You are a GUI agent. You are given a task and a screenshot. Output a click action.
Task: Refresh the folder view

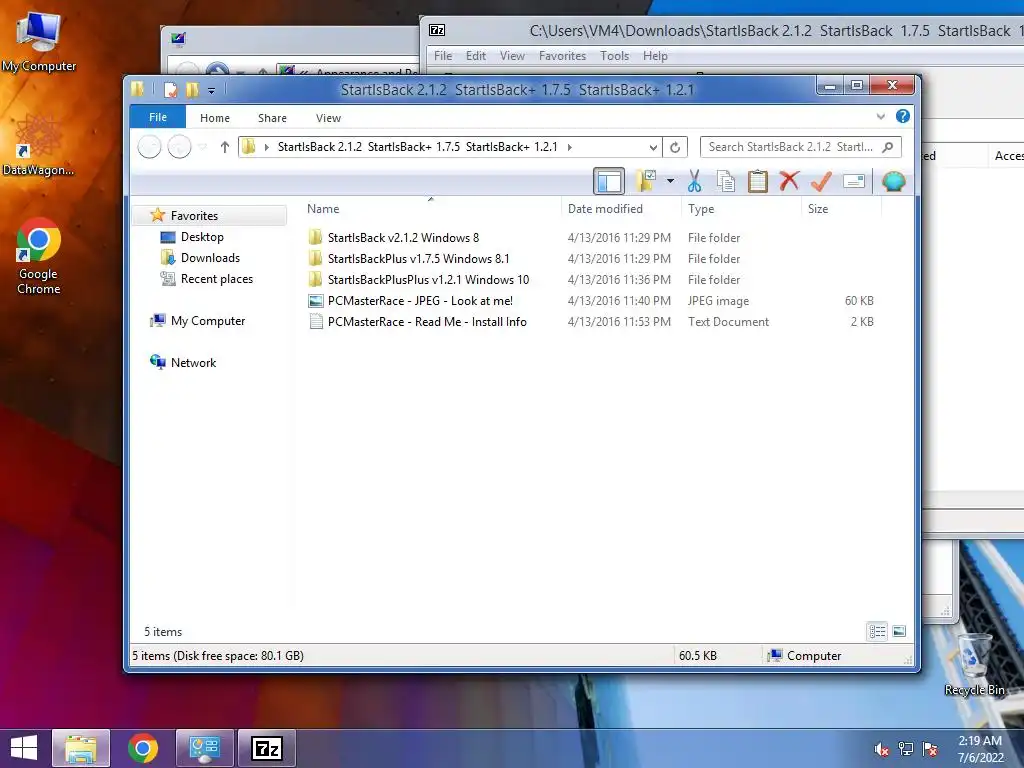click(x=675, y=148)
